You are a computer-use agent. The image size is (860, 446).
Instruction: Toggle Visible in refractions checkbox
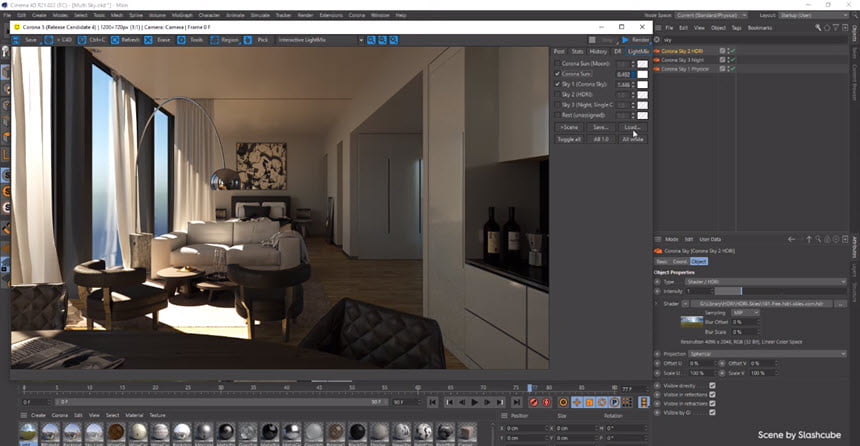tap(712, 403)
